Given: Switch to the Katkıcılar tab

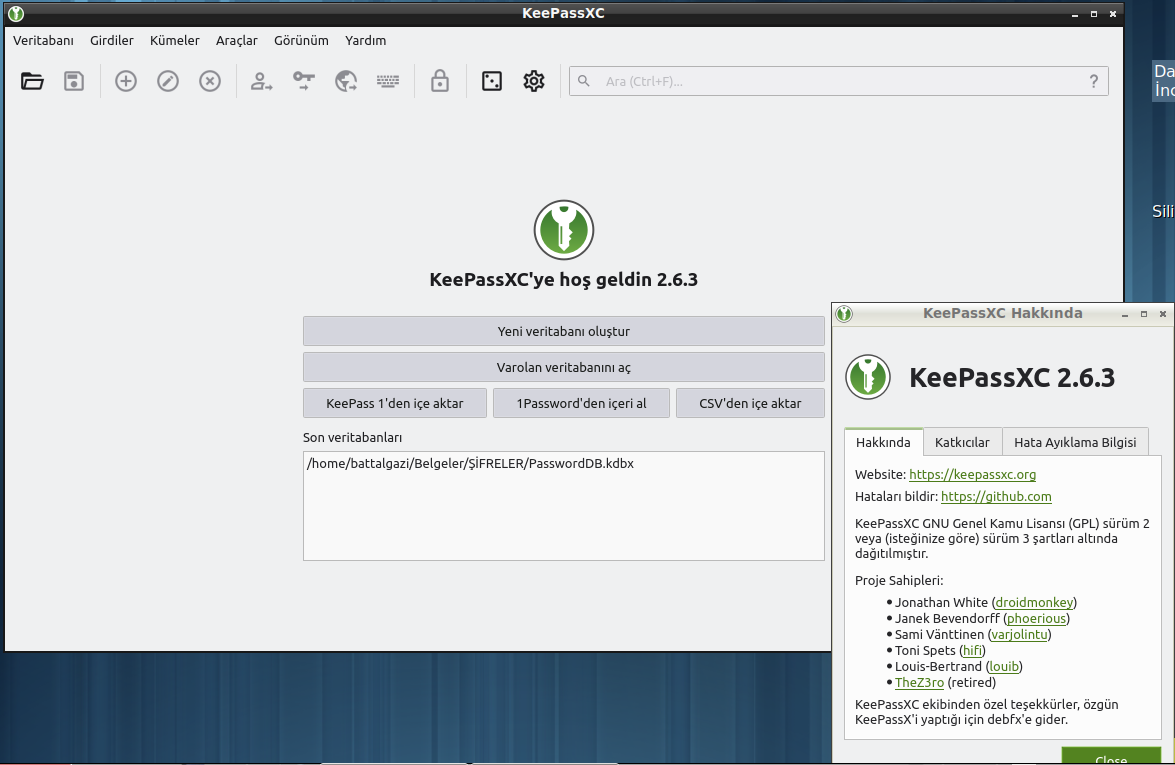Looking at the screenshot, I should [x=962, y=442].
